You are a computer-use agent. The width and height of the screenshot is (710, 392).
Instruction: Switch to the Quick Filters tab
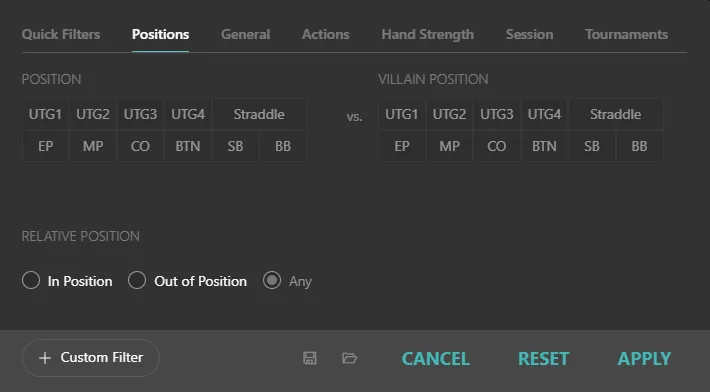[61, 34]
